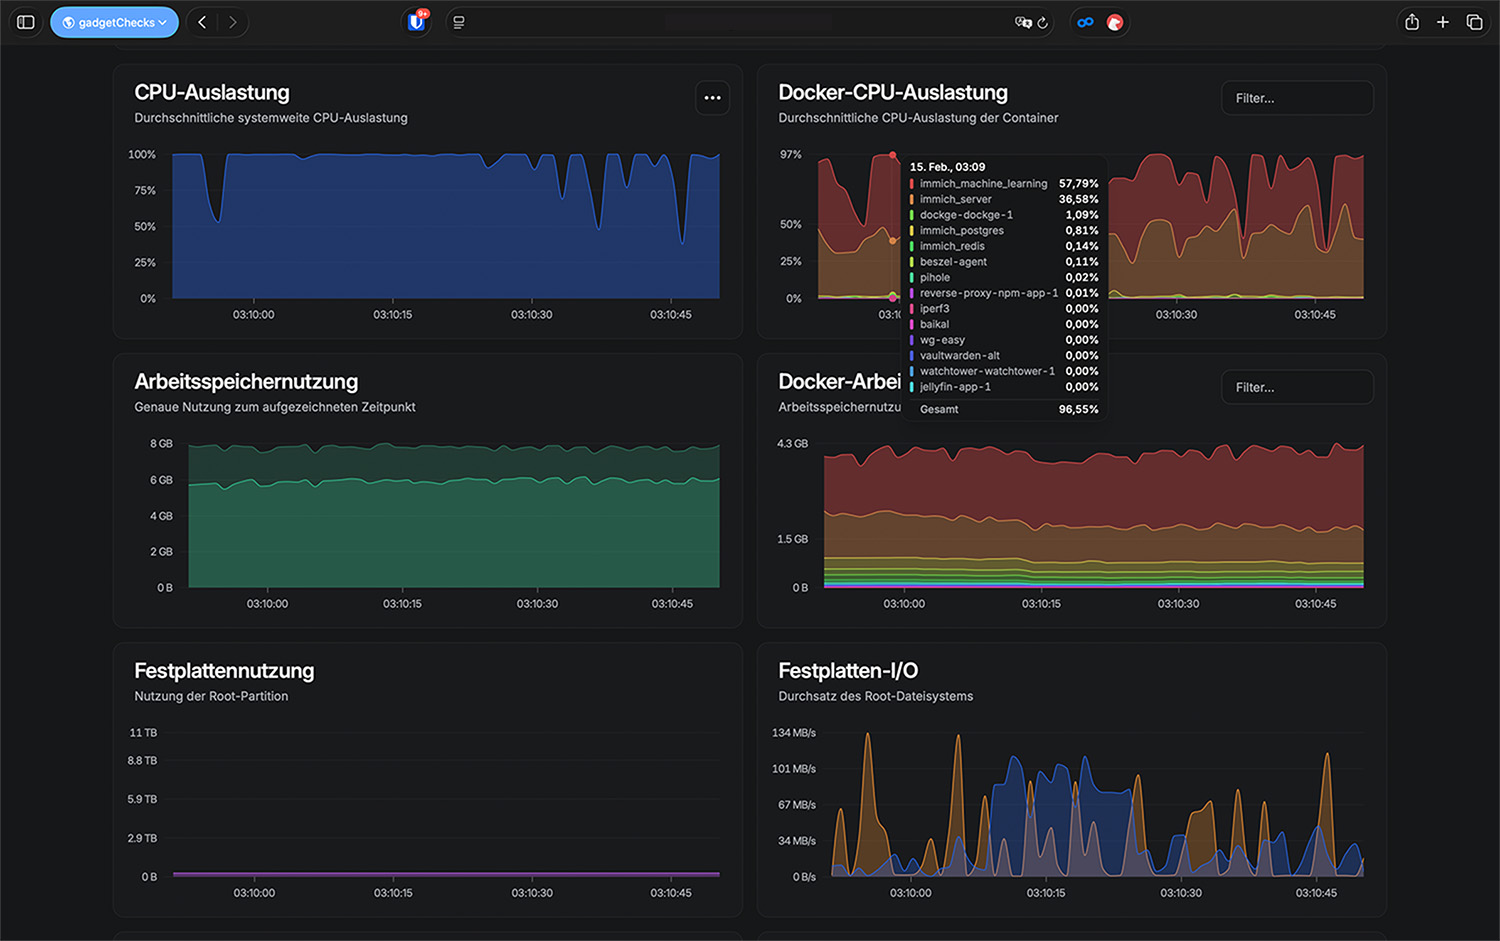Click the blue infinity extension icon
The height and width of the screenshot is (941, 1500).
(1085, 22)
